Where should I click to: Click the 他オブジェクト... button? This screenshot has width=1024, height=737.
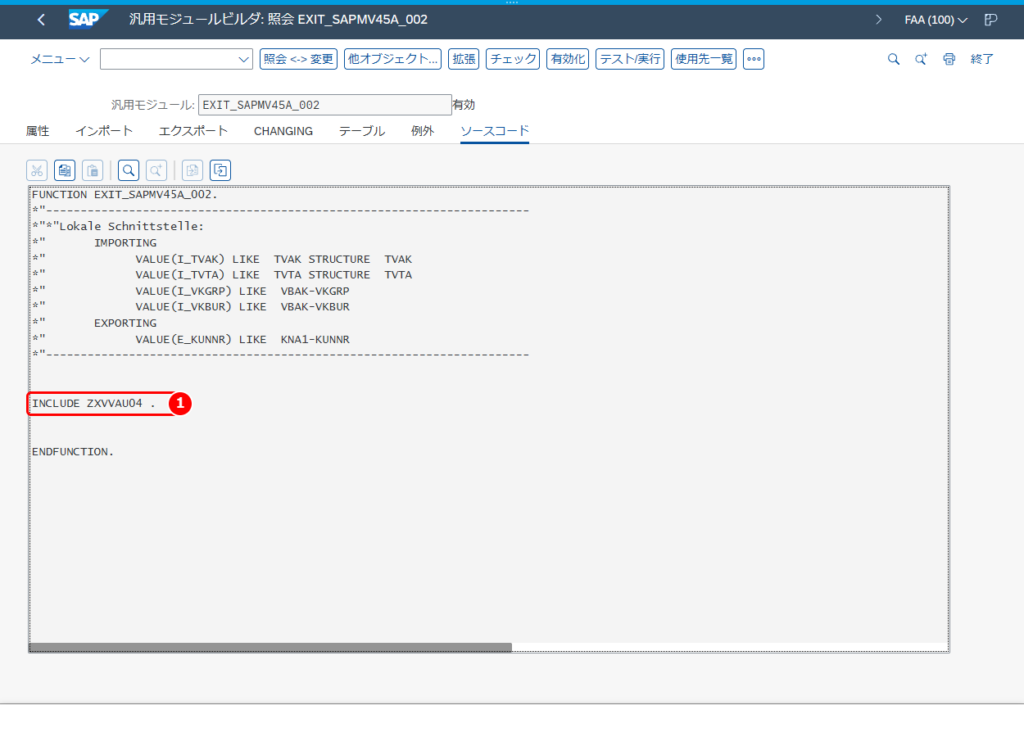[x=392, y=59]
